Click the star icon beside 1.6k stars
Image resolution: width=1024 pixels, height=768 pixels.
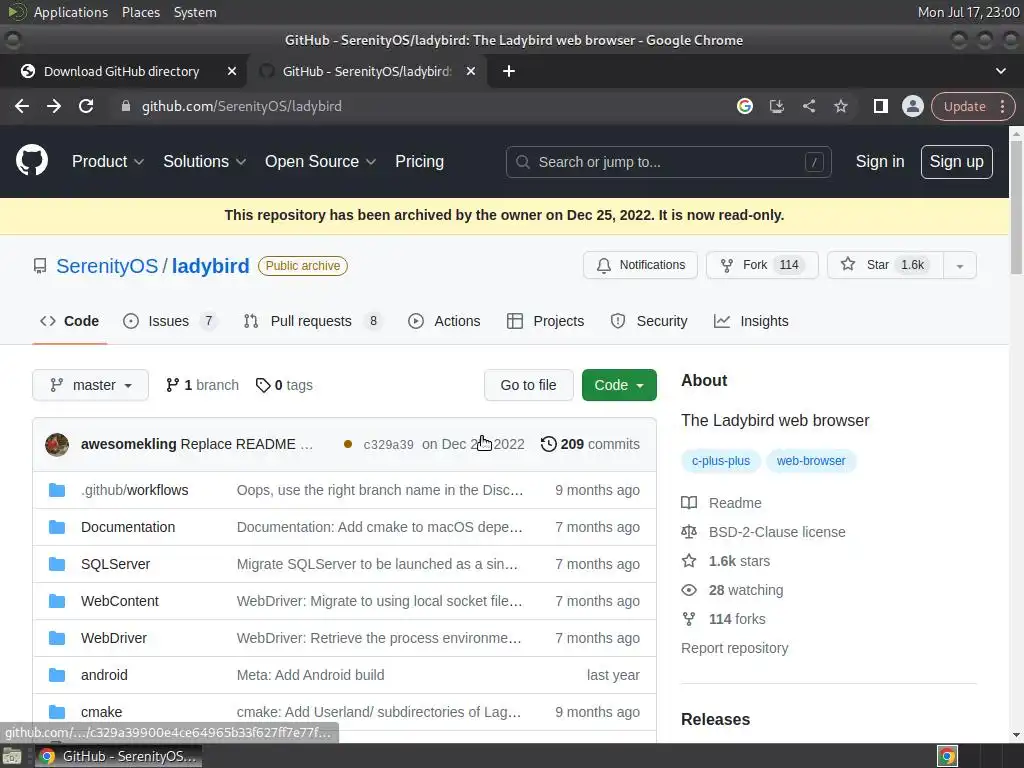[689, 560]
